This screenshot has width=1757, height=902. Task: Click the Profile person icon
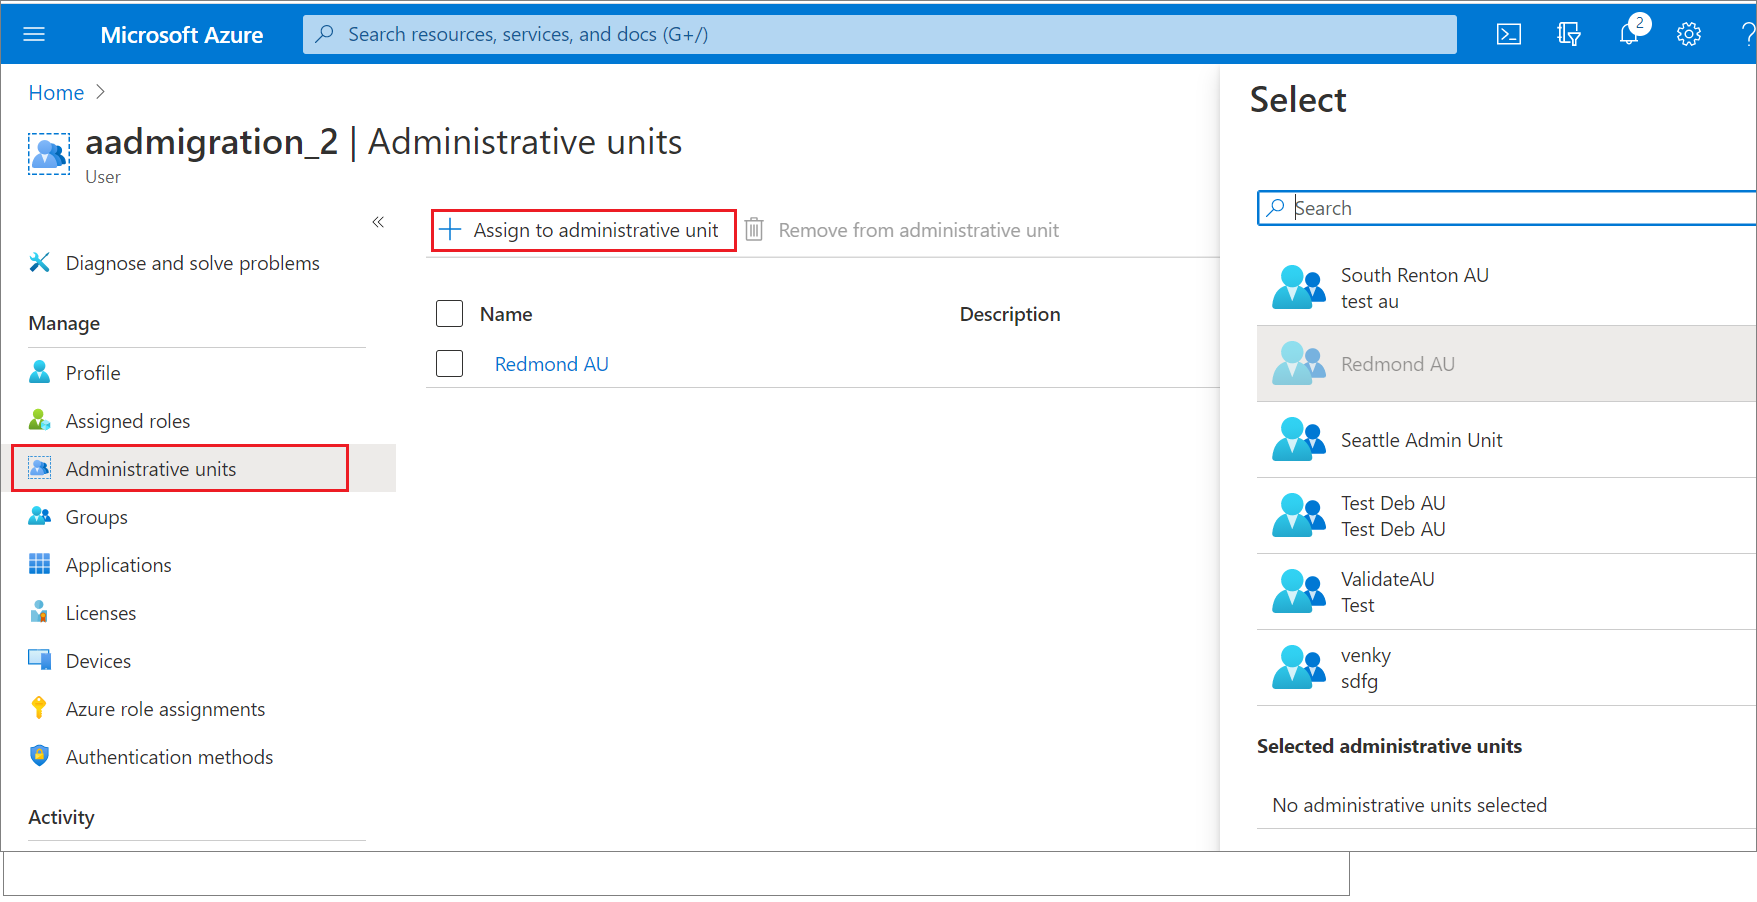click(x=40, y=372)
